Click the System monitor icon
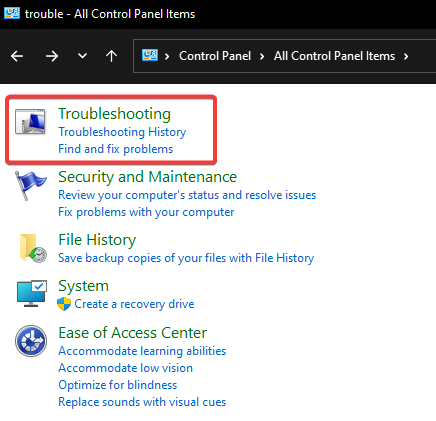Screen dimensions: 436x421 pos(32,293)
